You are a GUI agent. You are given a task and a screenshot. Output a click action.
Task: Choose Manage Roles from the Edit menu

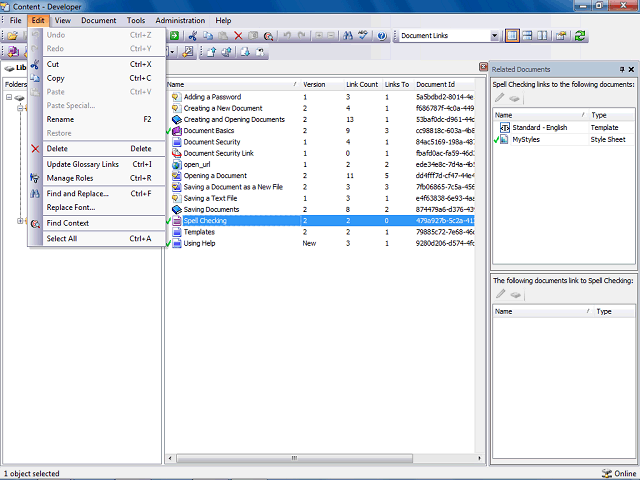(x=97, y=178)
